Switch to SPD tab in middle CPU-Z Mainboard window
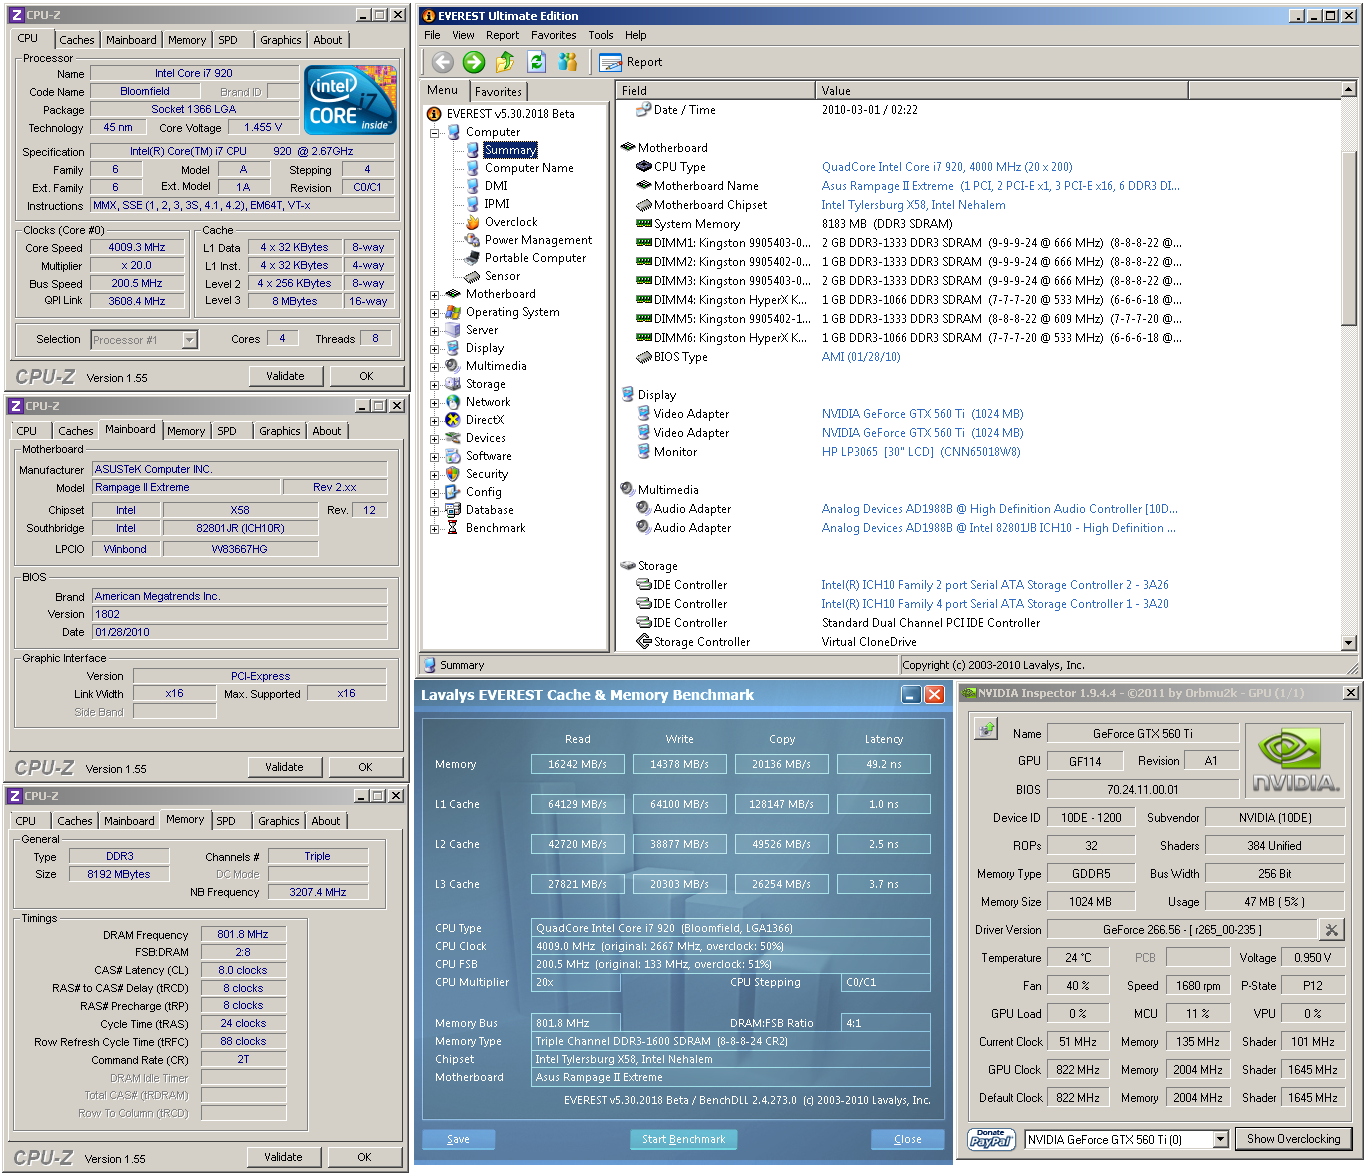1368x1176 pixels. point(227,431)
